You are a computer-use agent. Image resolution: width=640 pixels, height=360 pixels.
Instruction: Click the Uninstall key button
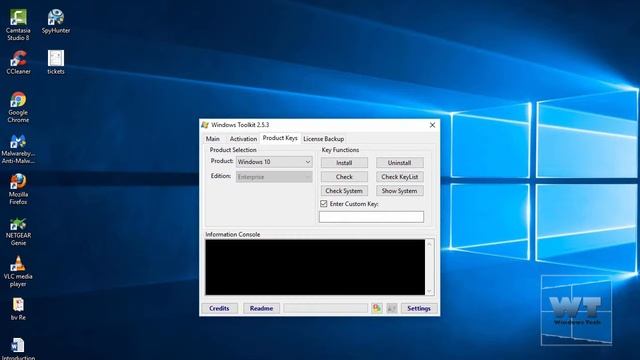point(400,162)
